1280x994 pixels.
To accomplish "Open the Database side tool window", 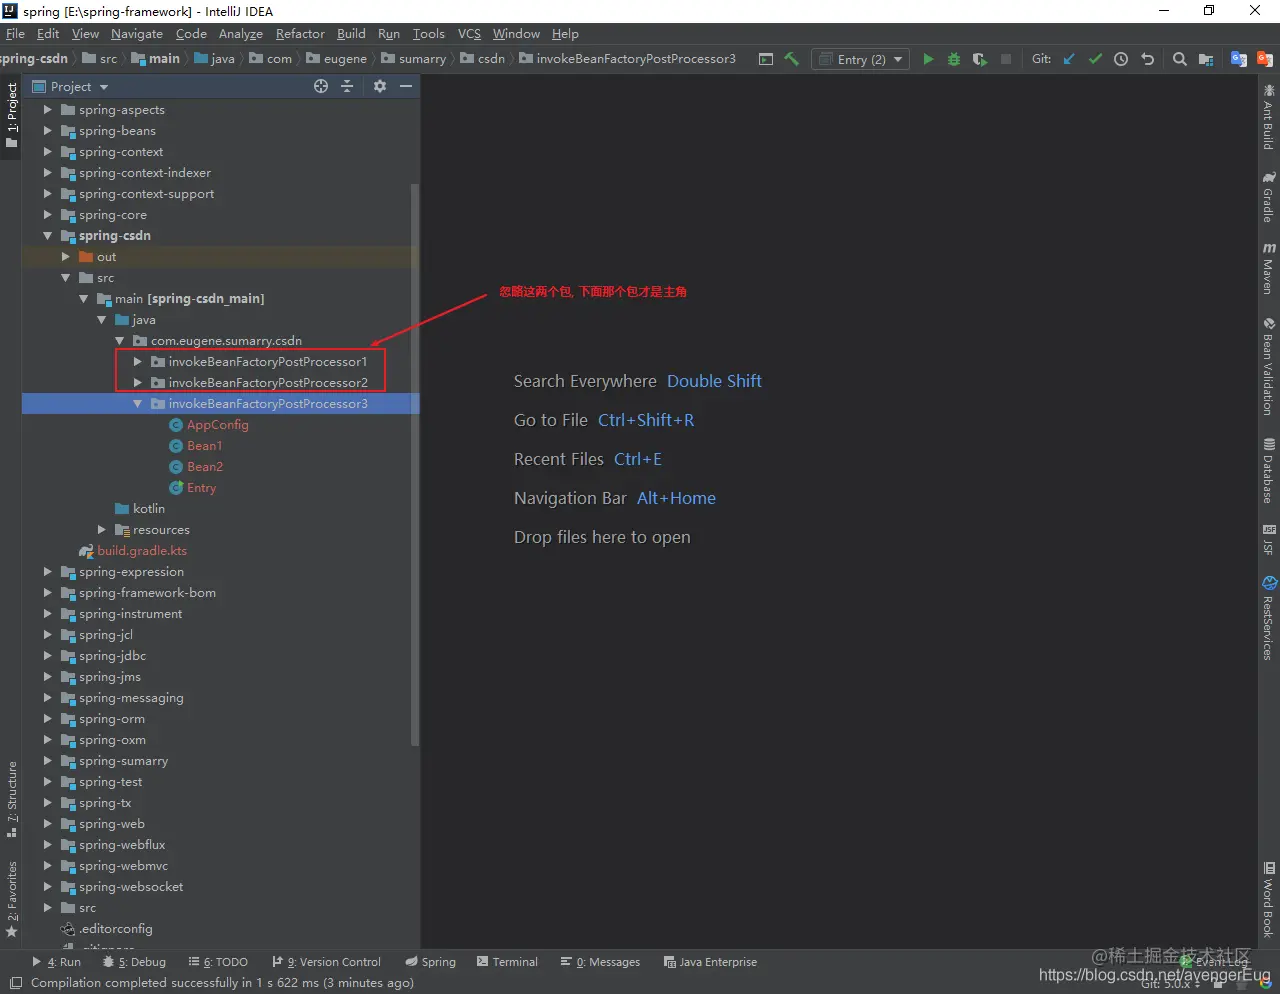I will [1268, 470].
